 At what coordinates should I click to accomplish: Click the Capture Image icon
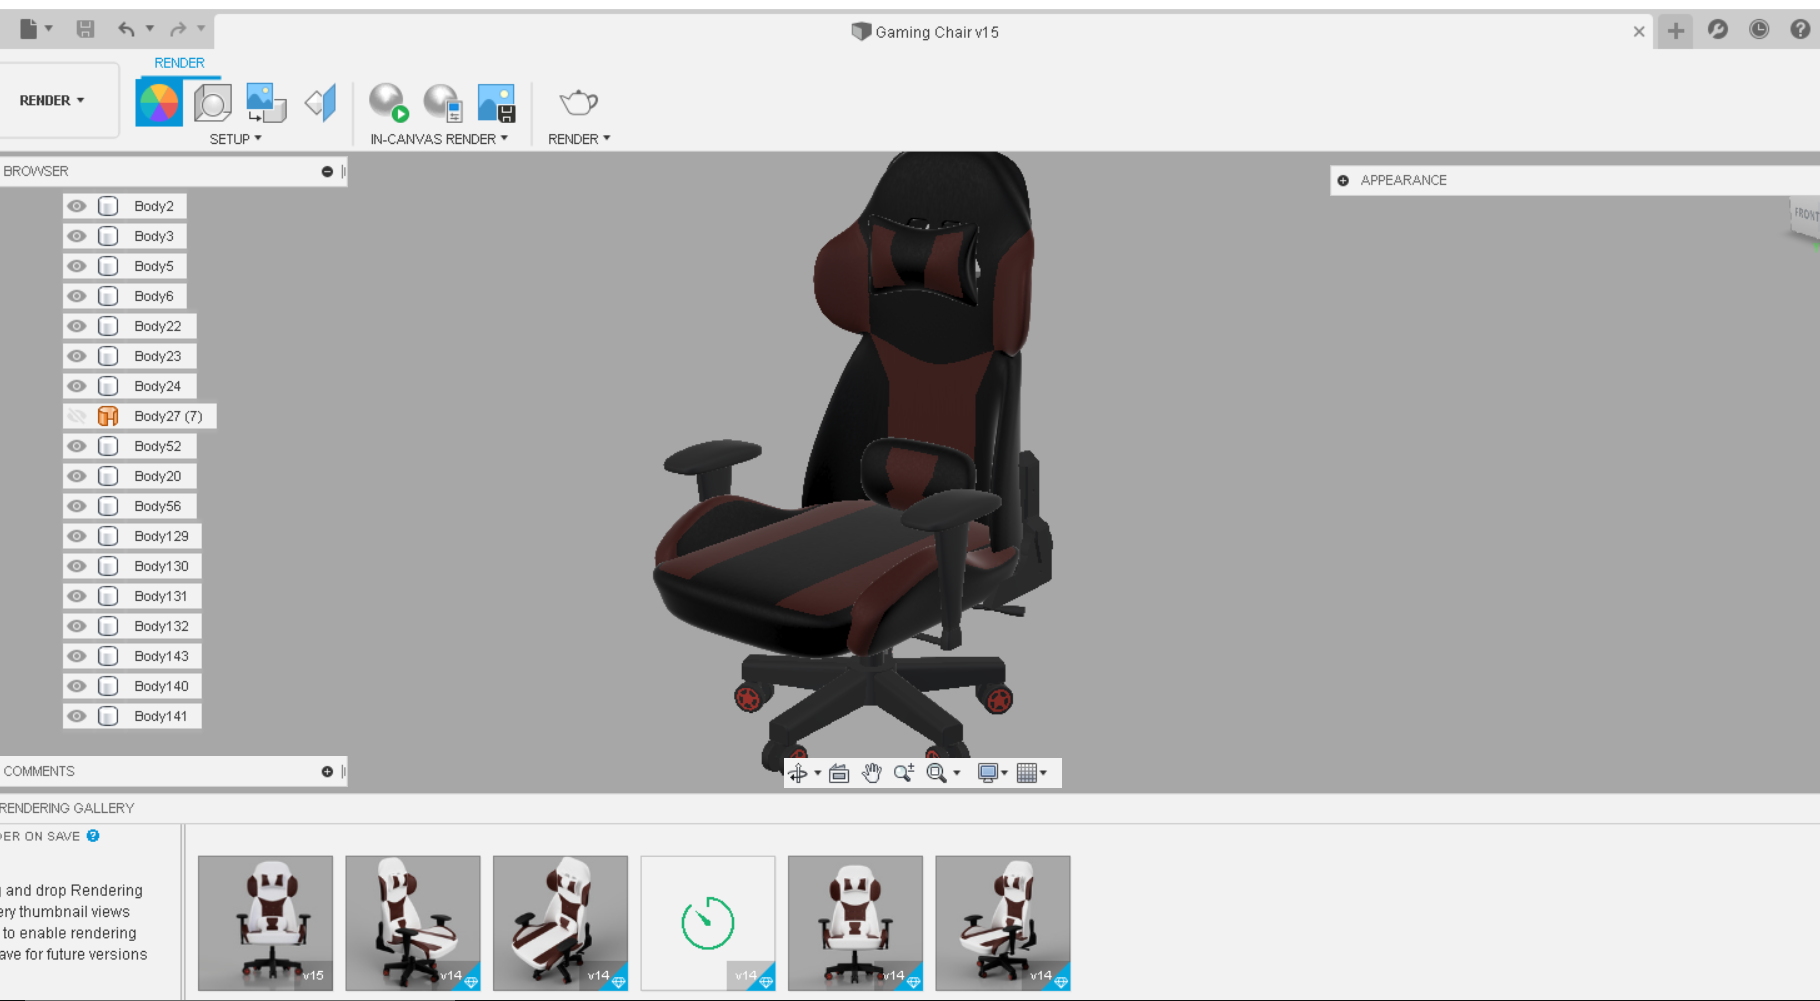(x=496, y=103)
